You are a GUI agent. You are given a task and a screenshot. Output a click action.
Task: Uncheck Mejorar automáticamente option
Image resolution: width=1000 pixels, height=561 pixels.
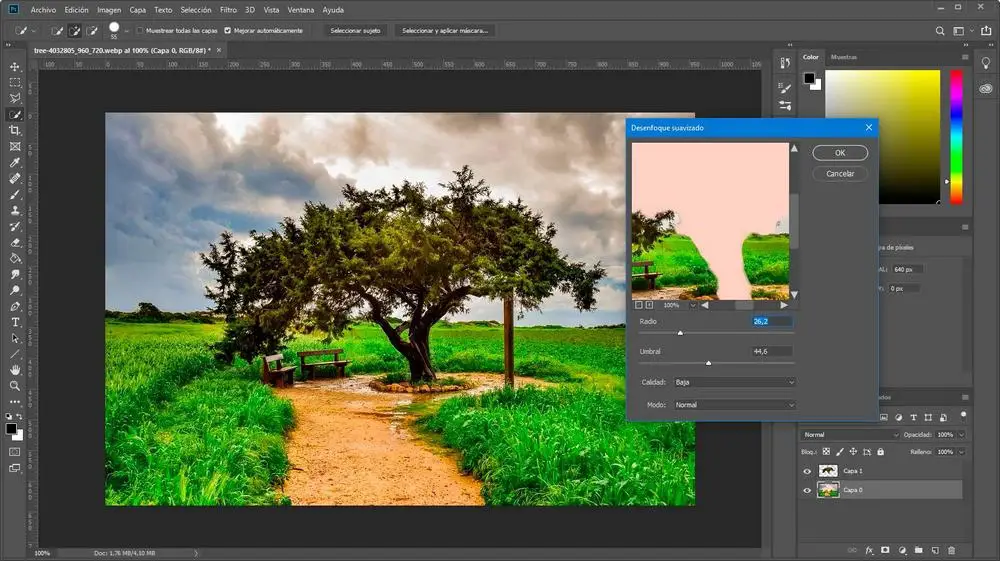coord(228,30)
